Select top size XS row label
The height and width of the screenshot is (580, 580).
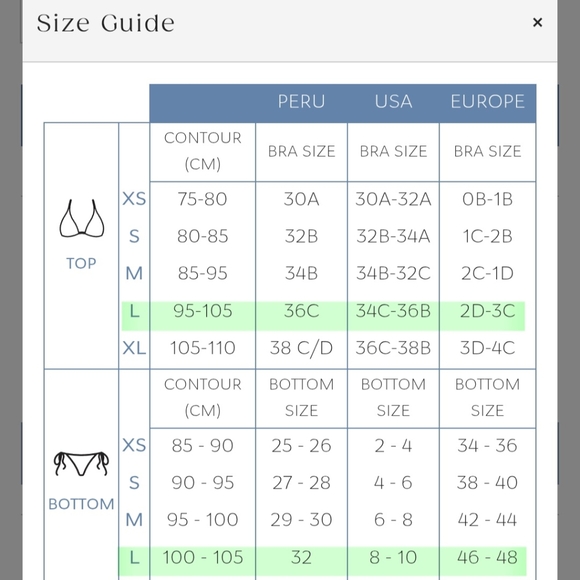tap(134, 199)
